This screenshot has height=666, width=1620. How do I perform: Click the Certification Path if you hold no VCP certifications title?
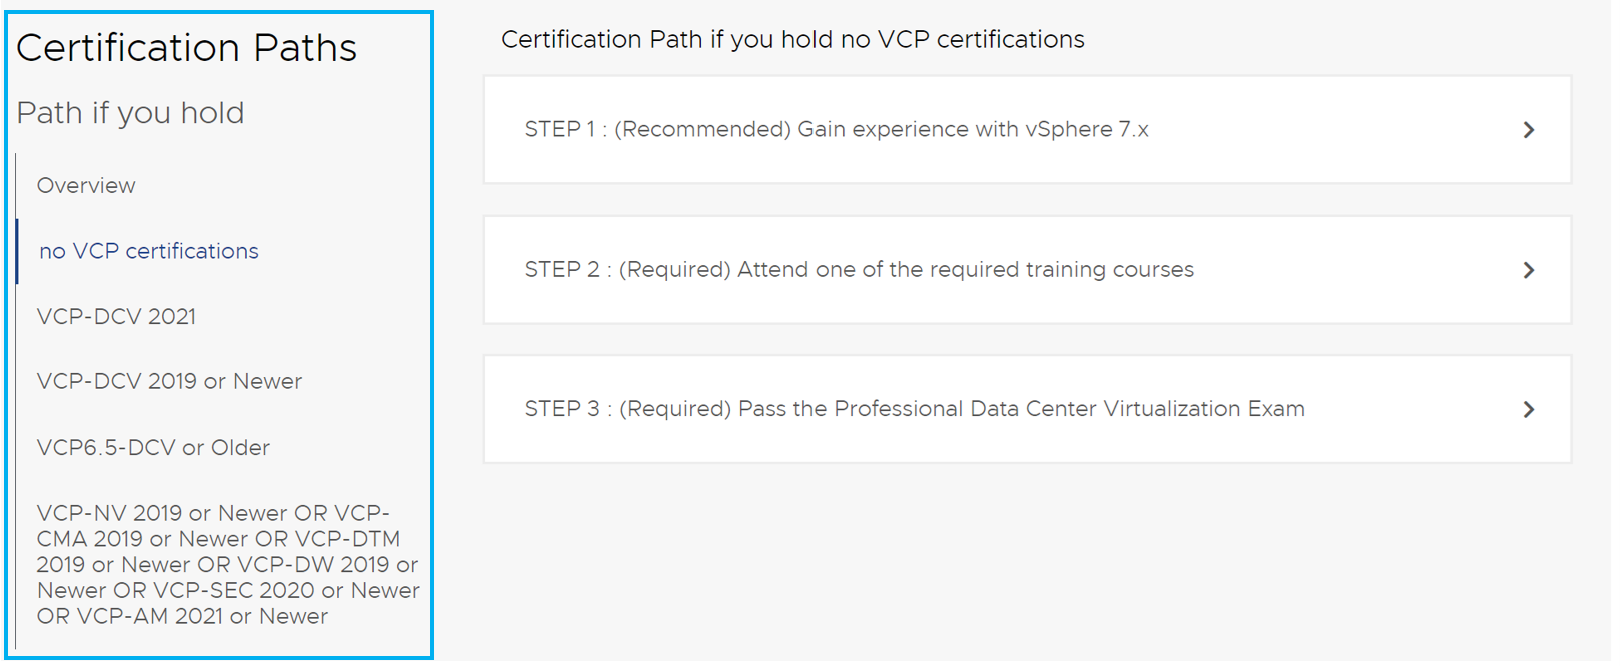(x=792, y=39)
